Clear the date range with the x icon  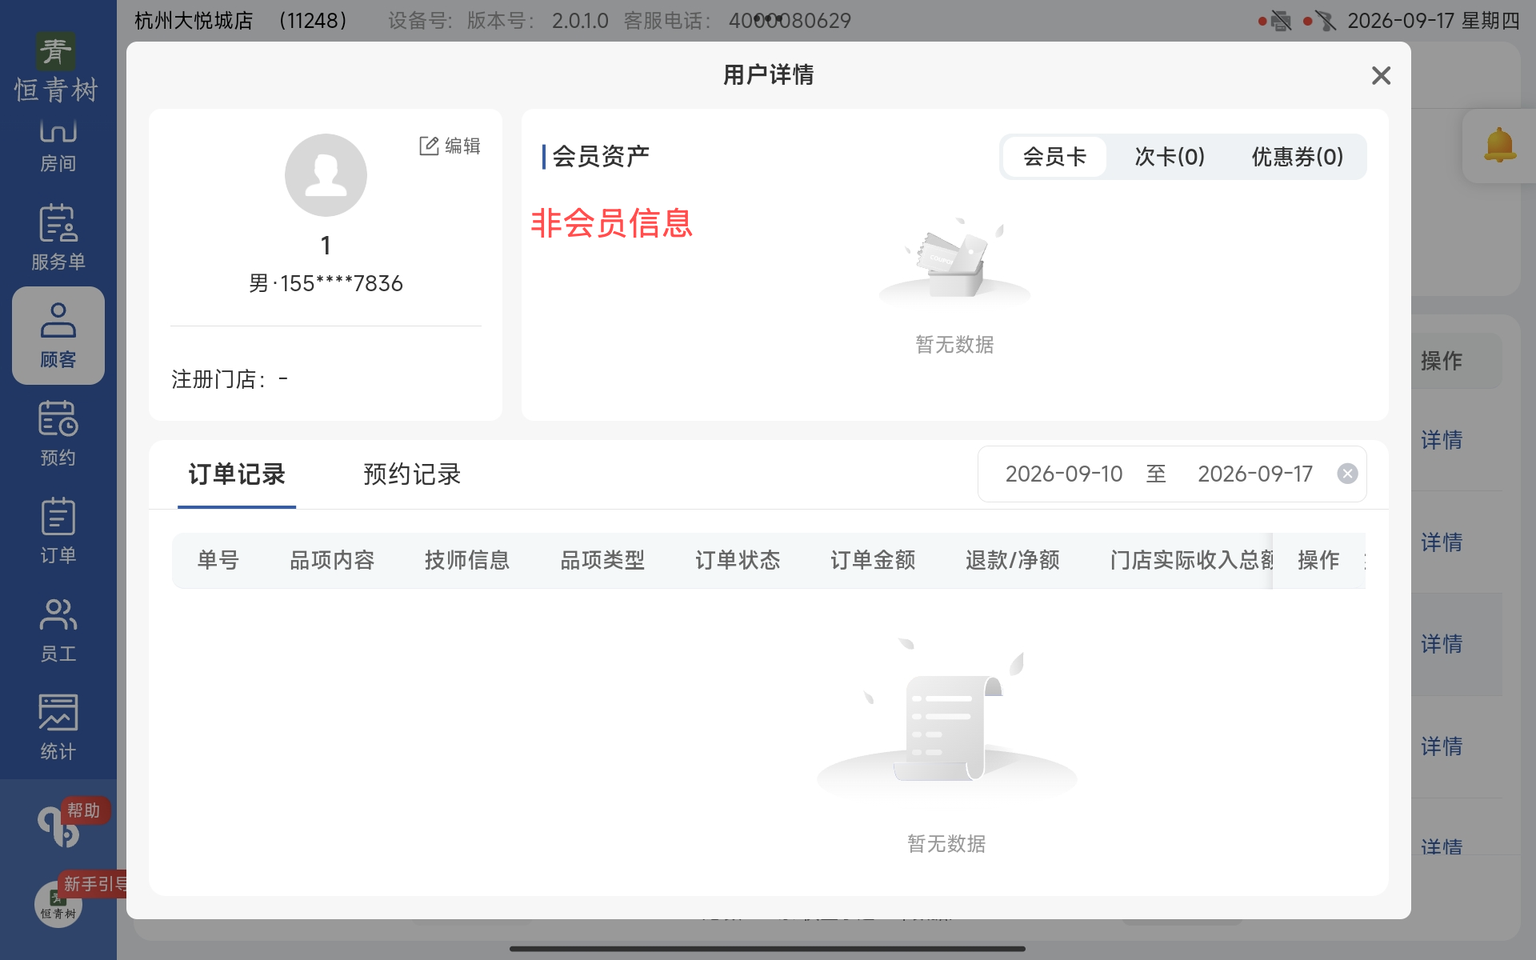(x=1347, y=474)
